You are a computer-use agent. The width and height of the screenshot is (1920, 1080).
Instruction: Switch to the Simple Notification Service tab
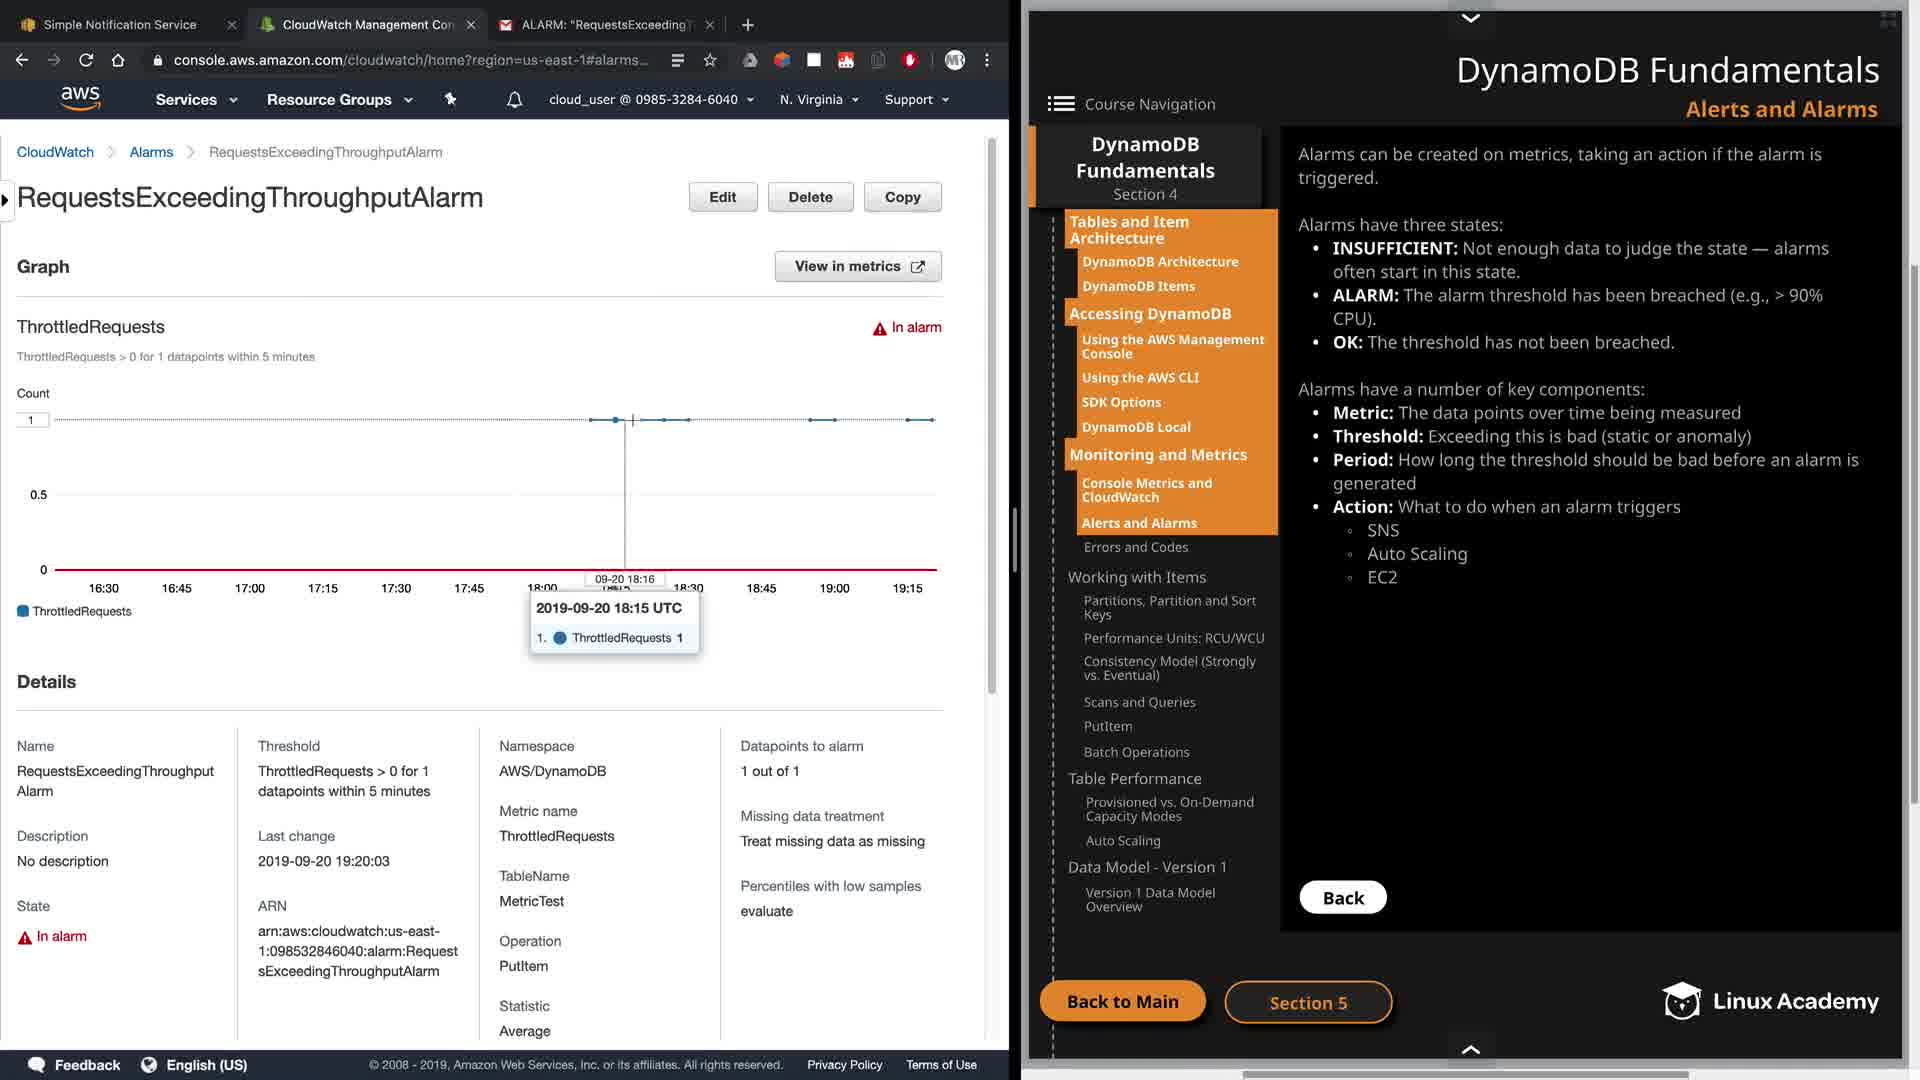(x=120, y=24)
